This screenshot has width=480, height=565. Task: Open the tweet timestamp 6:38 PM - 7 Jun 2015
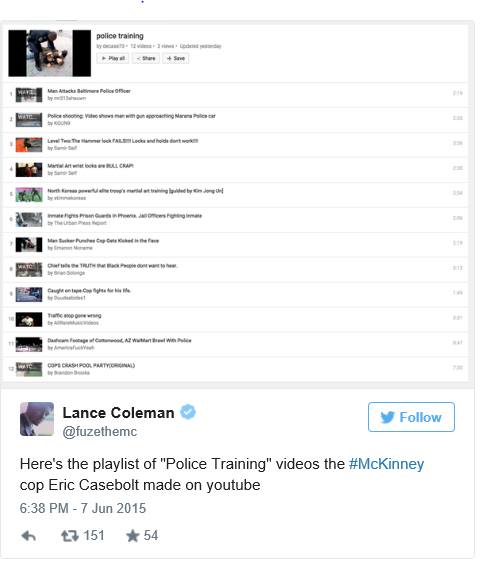pyautogui.click(x=83, y=508)
